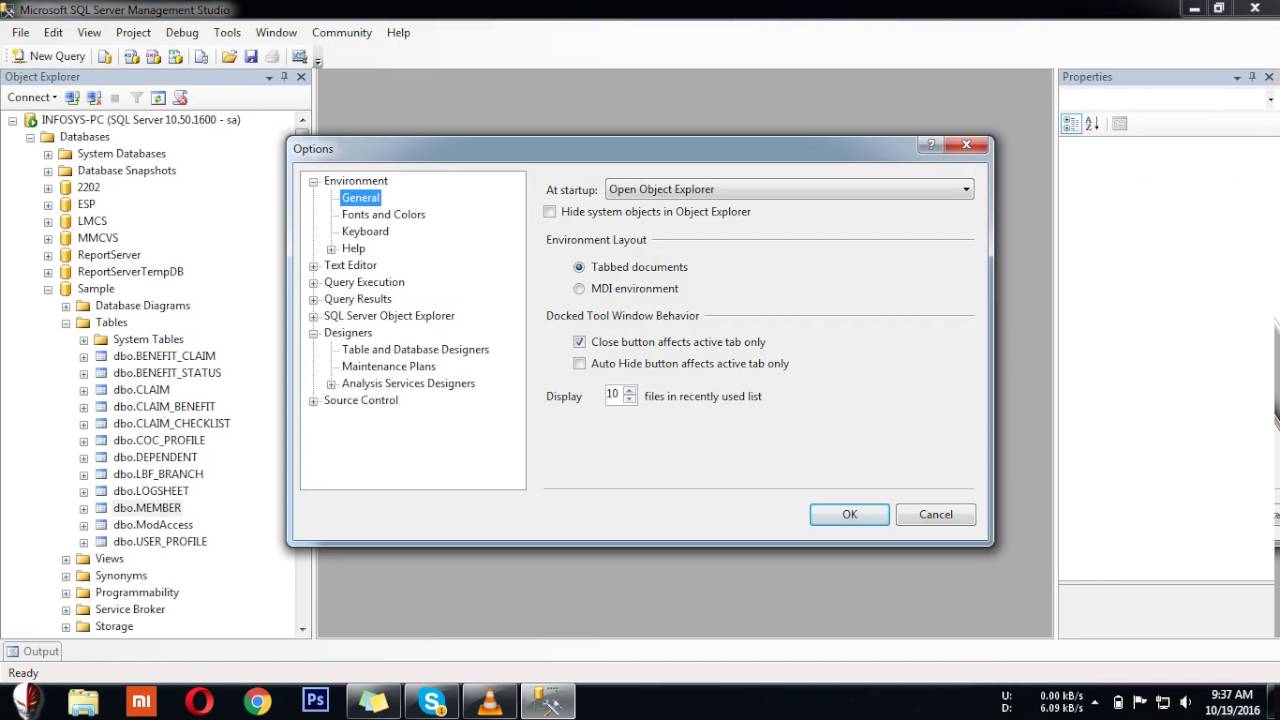1280x720 pixels.
Task: Click the Options dialog help question mark
Action: tap(930, 145)
